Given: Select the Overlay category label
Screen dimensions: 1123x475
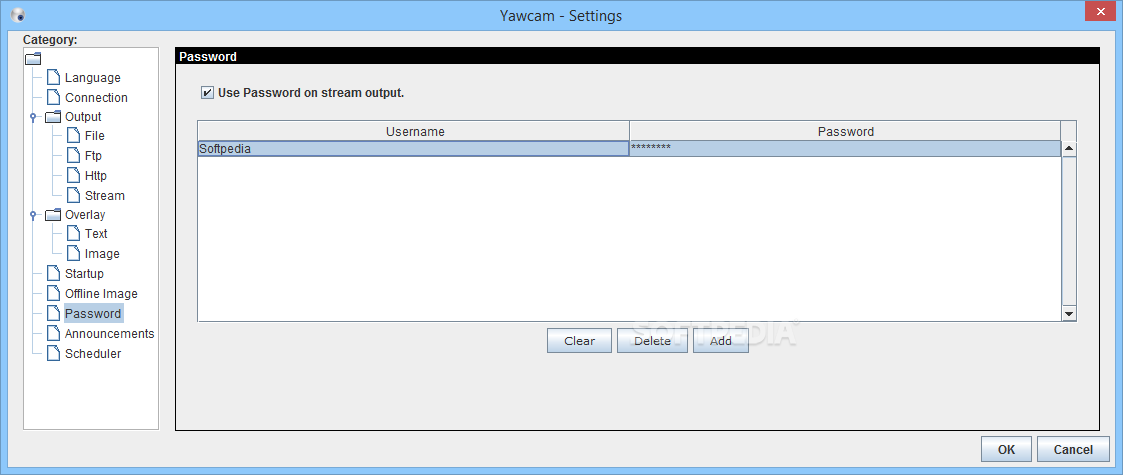Looking at the screenshot, I should [85, 215].
